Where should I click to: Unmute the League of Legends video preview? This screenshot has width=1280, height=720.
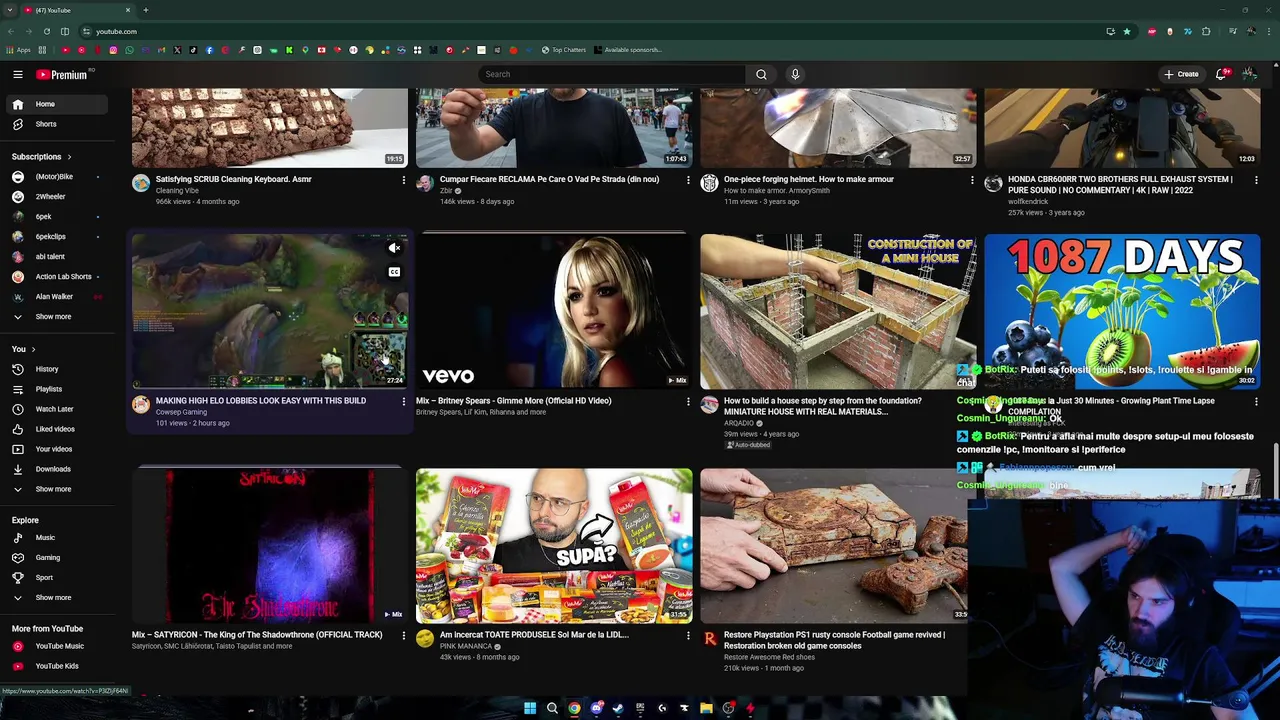(x=394, y=248)
